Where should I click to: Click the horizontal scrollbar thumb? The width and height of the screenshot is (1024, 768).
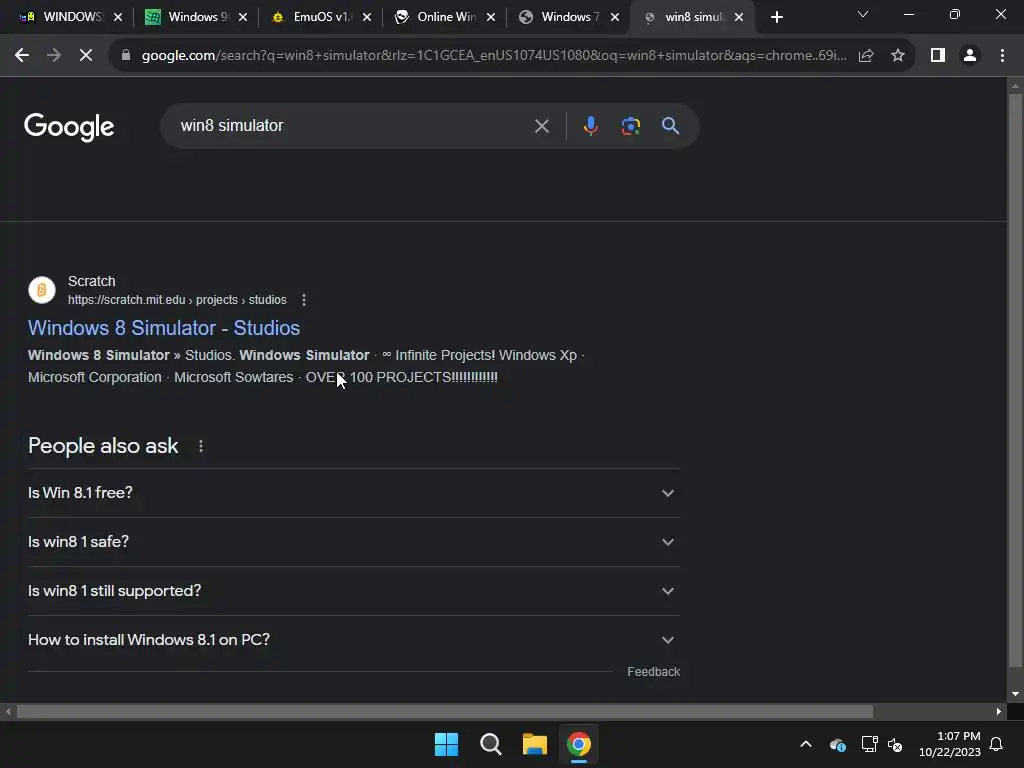(445, 711)
